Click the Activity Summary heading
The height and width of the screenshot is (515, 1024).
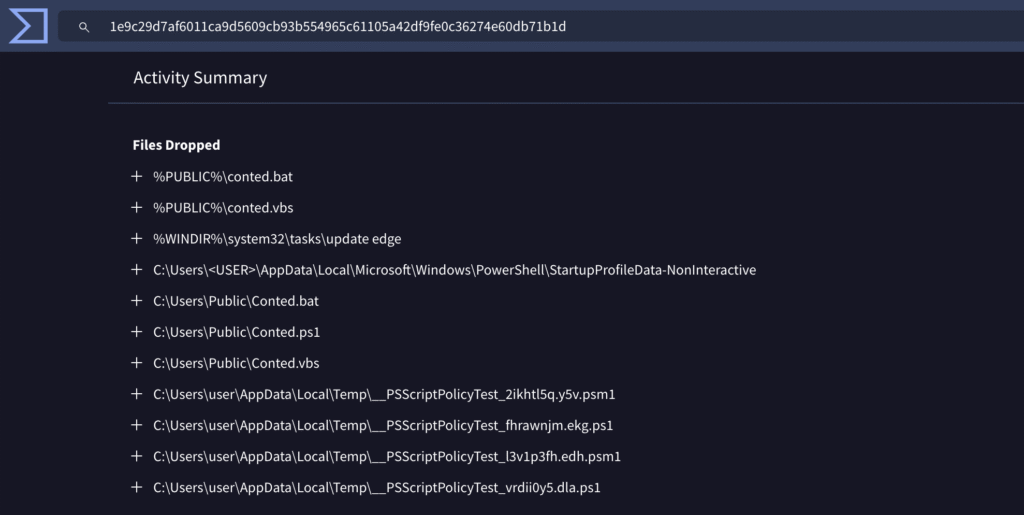tap(200, 78)
